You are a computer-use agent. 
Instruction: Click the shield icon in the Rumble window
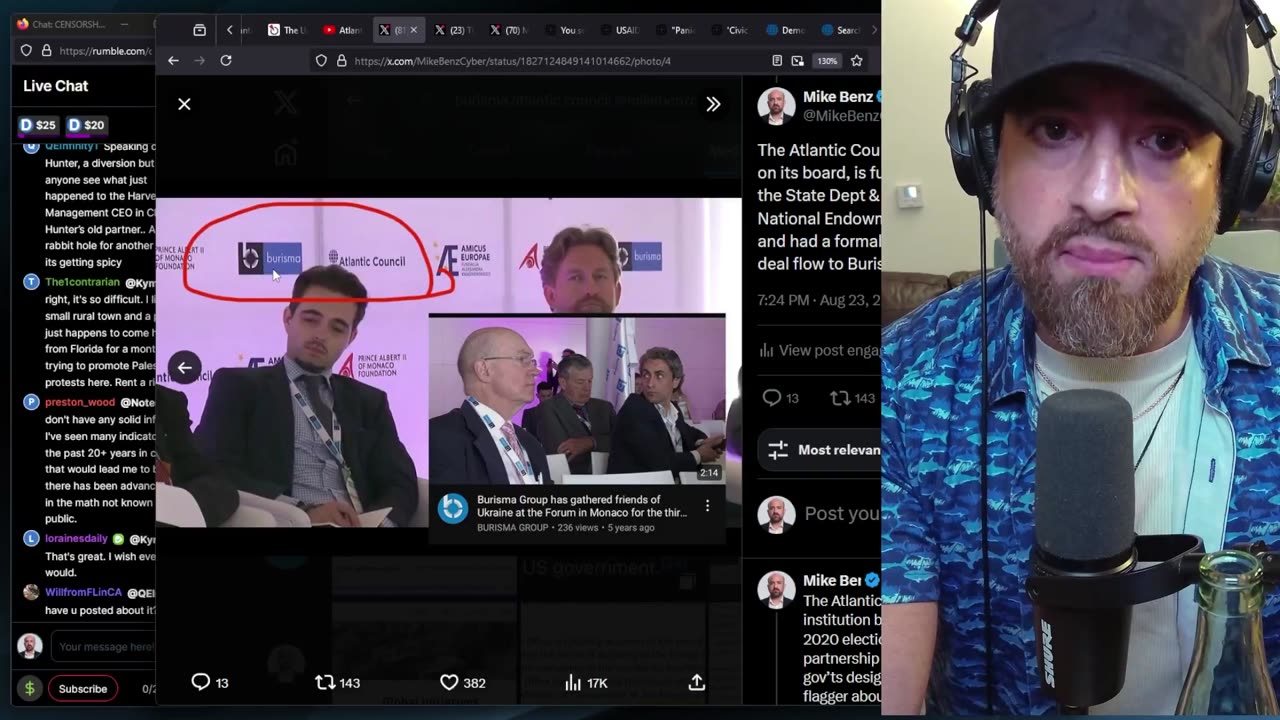[26, 50]
